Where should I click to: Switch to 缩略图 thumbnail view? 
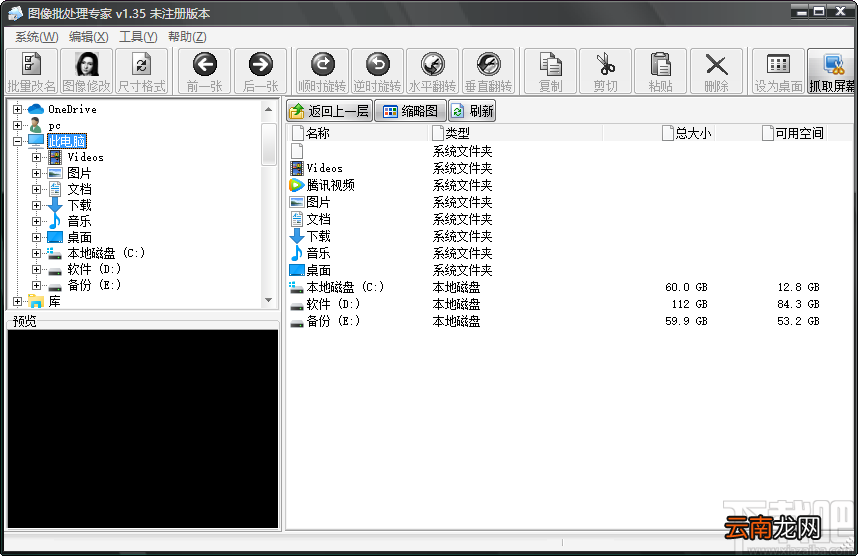410,111
